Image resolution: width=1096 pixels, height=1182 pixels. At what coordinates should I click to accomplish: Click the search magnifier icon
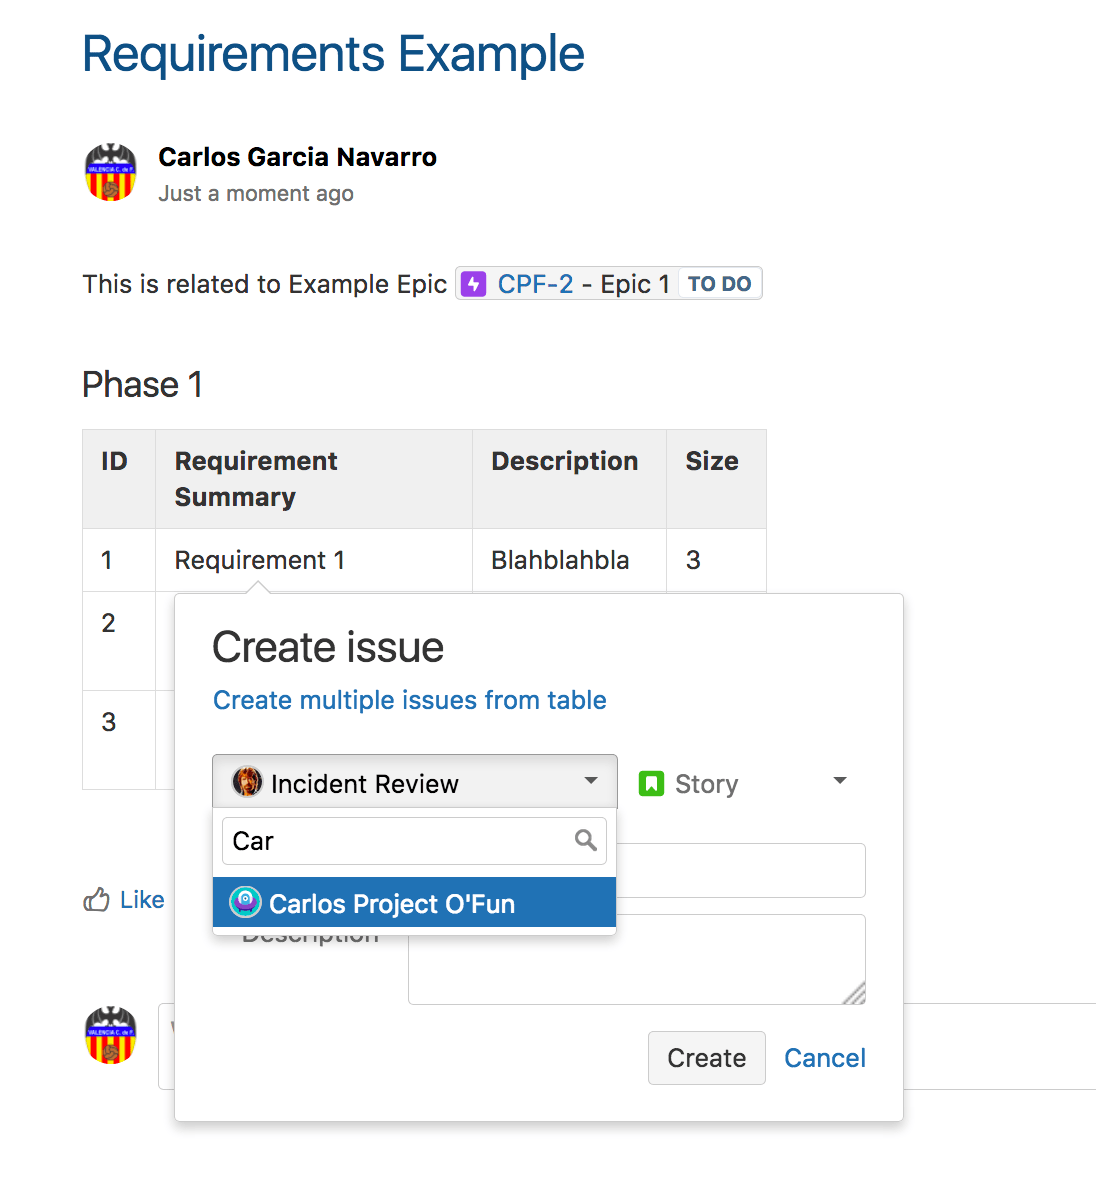[585, 841]
